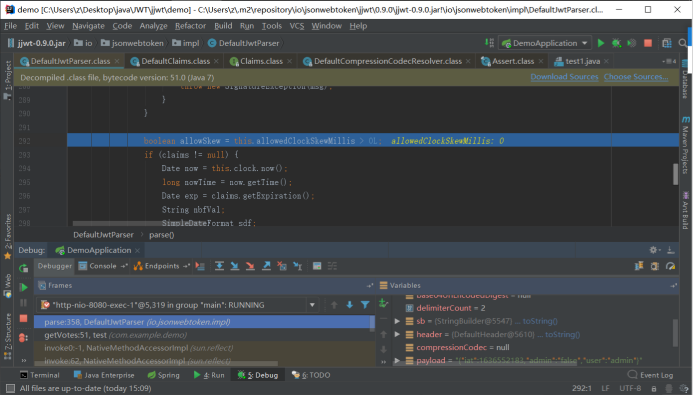The width and height of the screenshot is (693, 395).
Task: Close the DefaultJwtParser.class tab
Action: pos(117,61)
